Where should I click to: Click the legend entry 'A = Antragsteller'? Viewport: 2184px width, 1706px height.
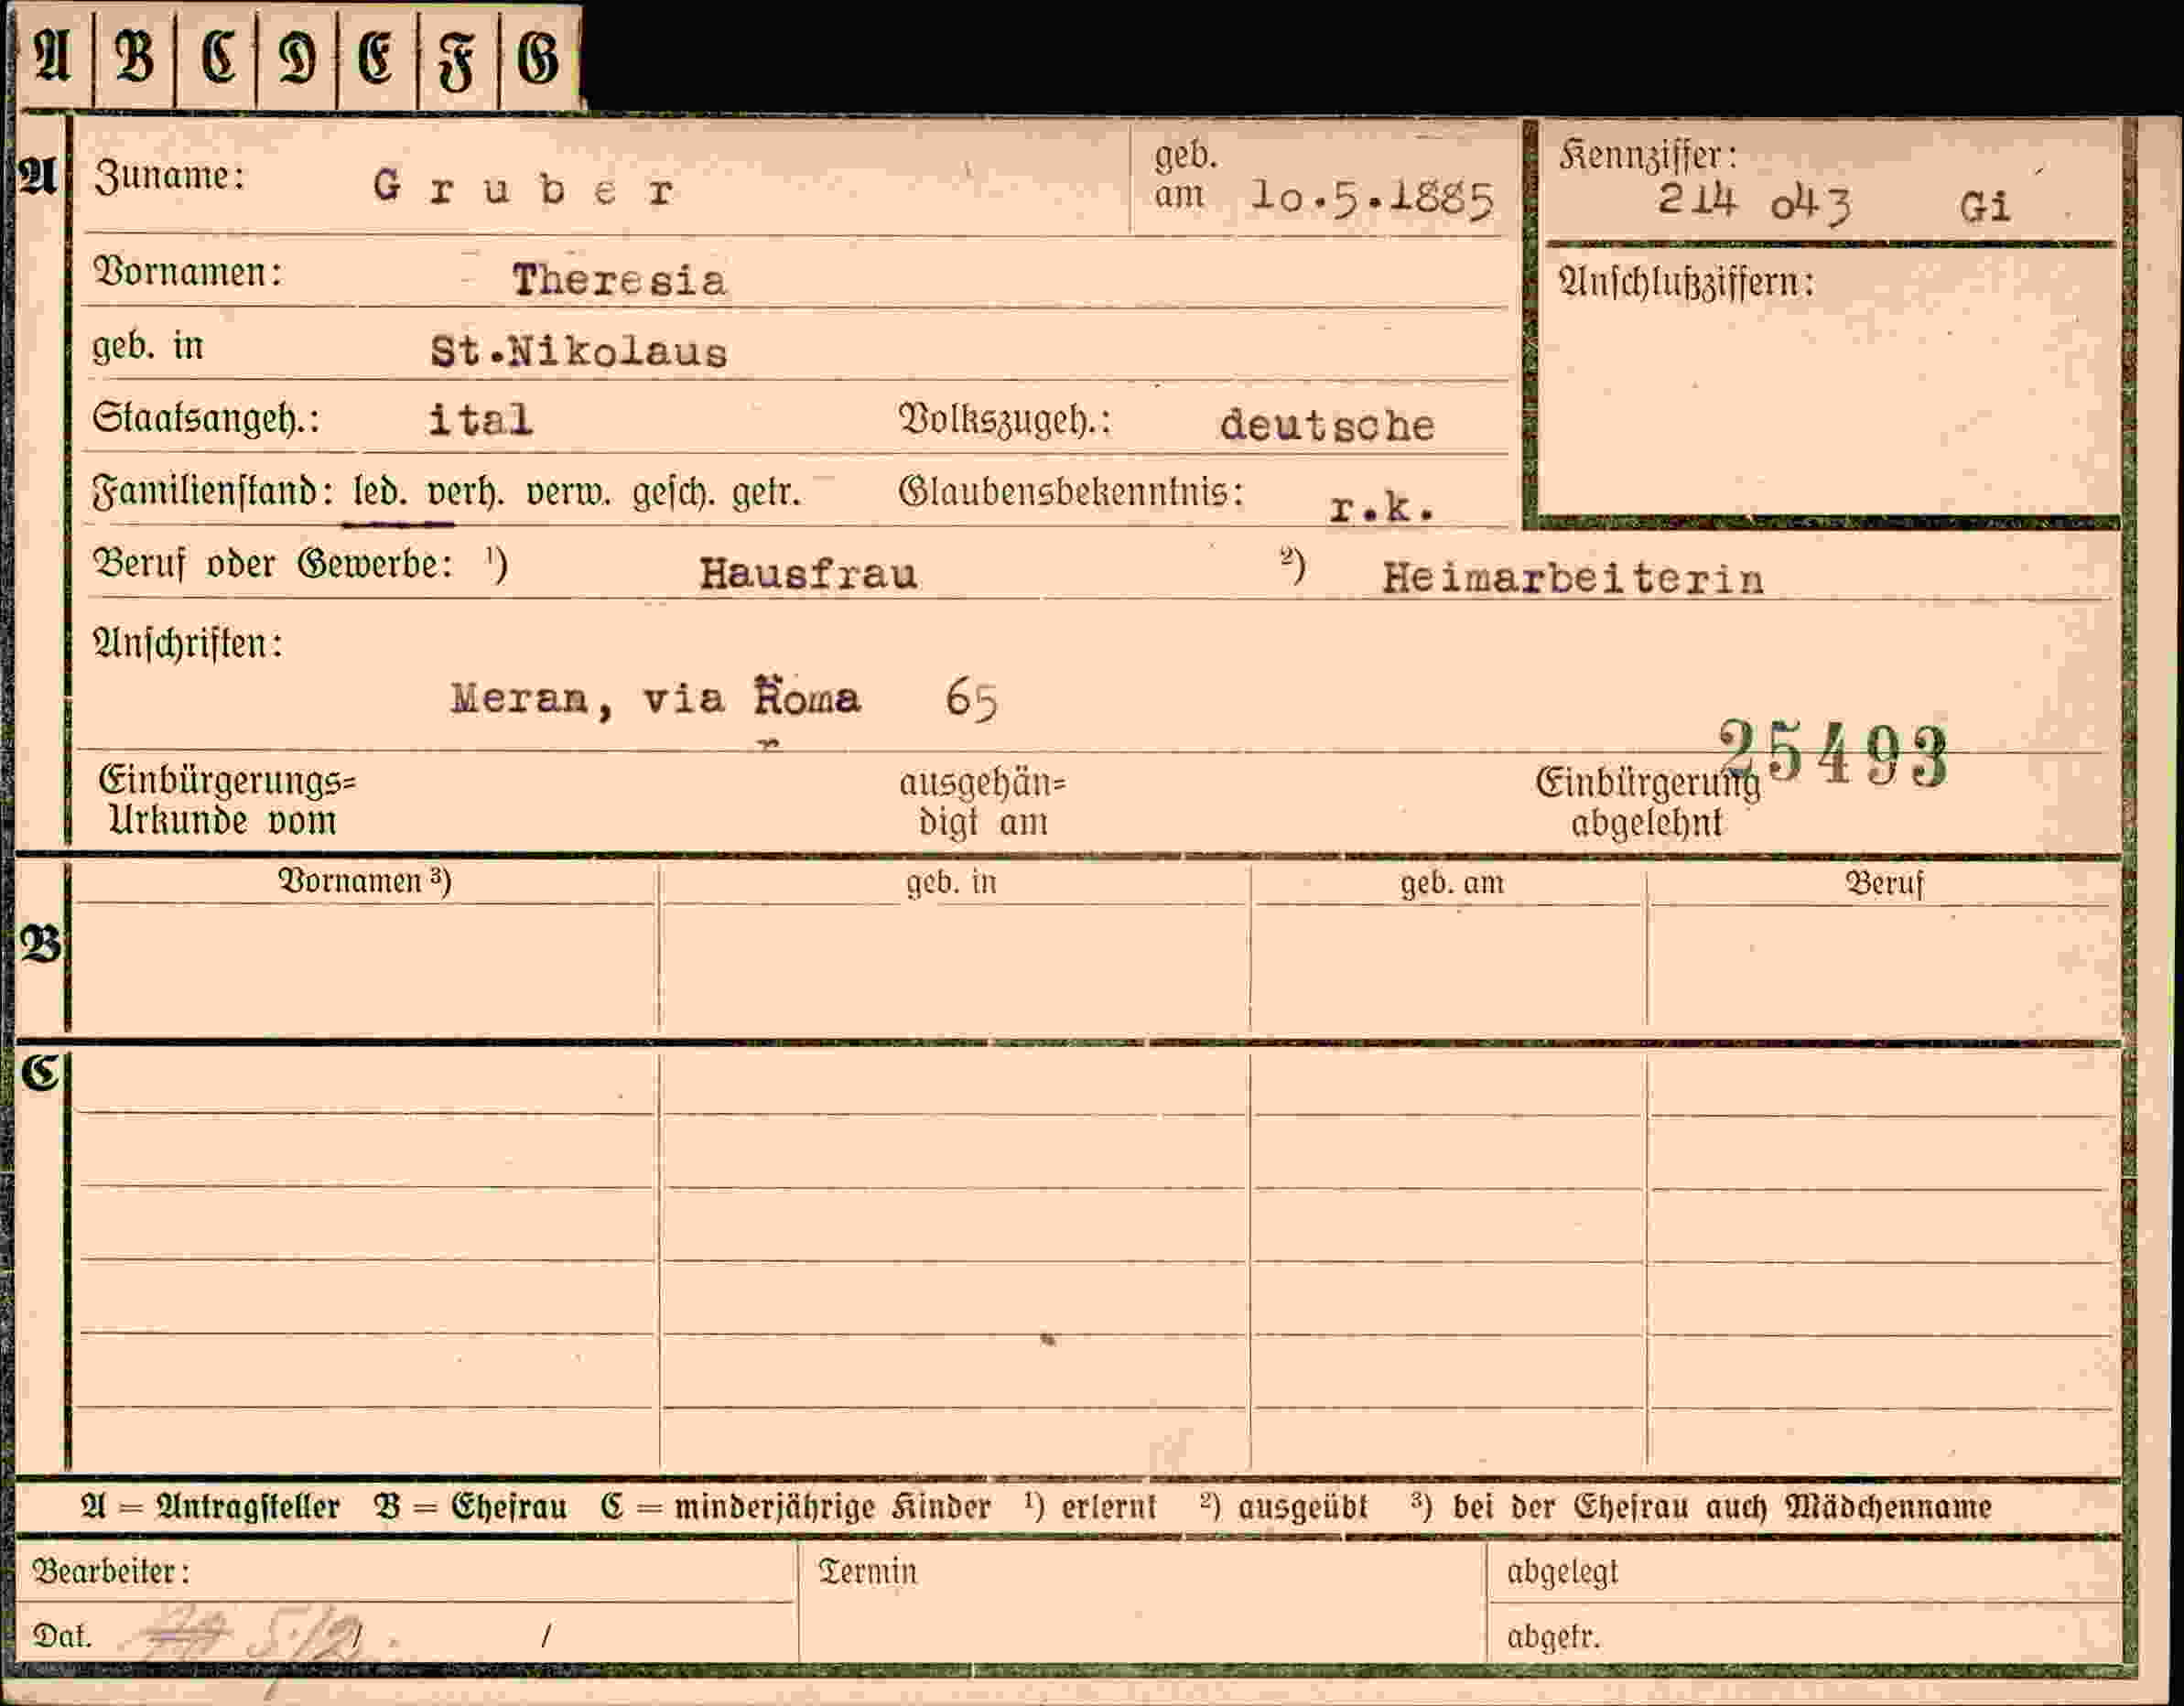pos(210,1507)
